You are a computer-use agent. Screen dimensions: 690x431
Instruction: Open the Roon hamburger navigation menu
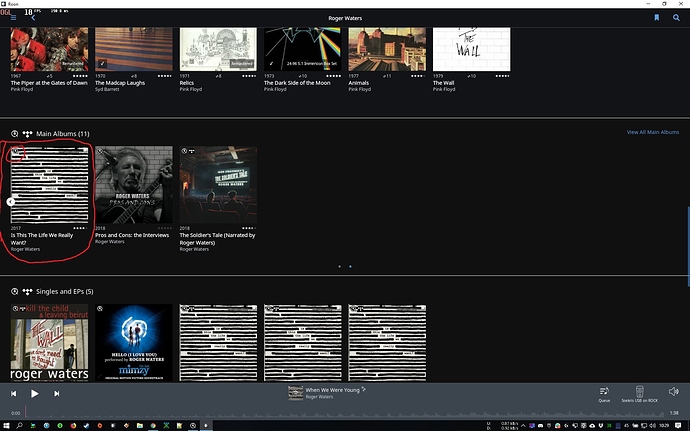pos(14,18)
